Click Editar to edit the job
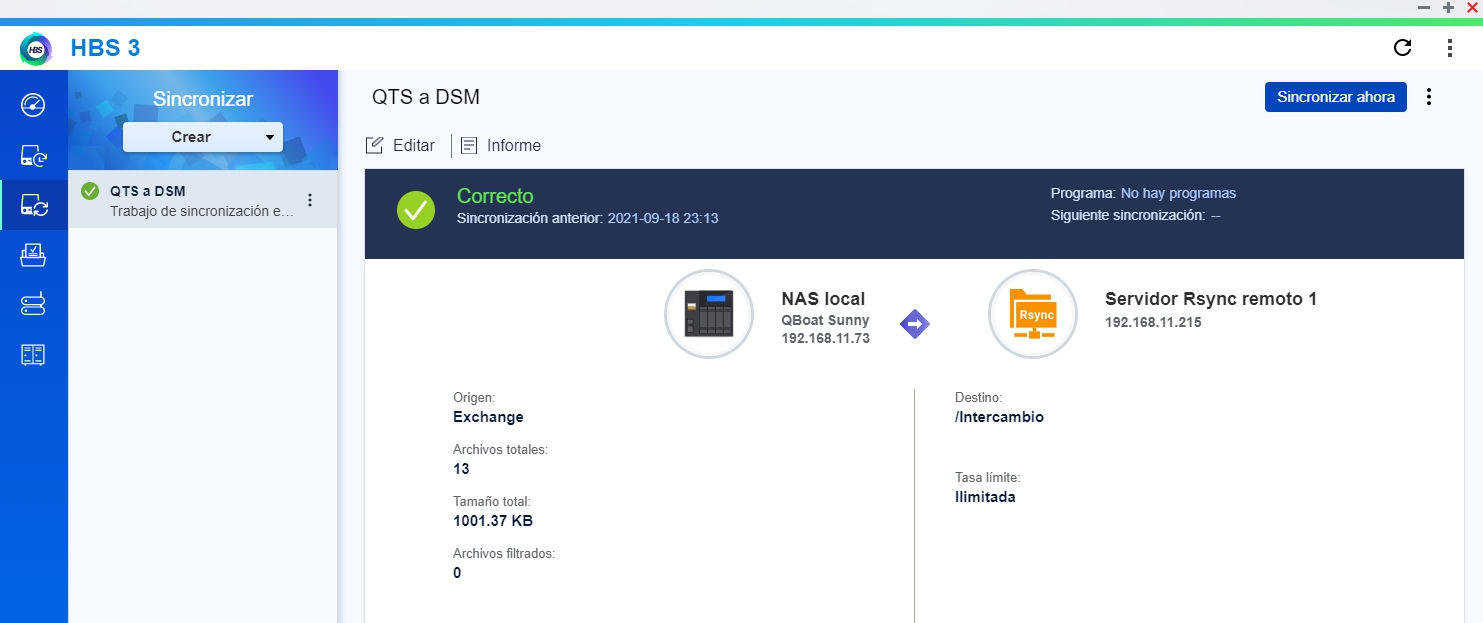Image resolution: width=1483 pixels, height=623 pixels. (x=401, y=146)
